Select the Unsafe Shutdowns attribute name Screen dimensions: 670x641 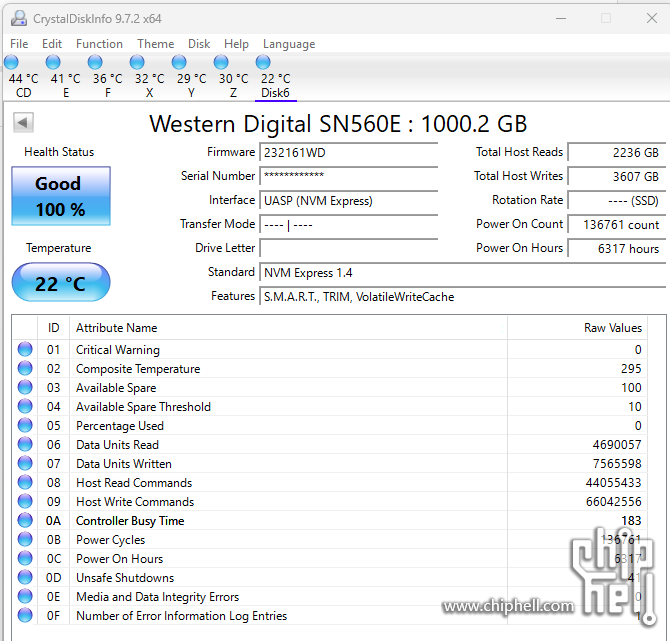tap(125, 578)
